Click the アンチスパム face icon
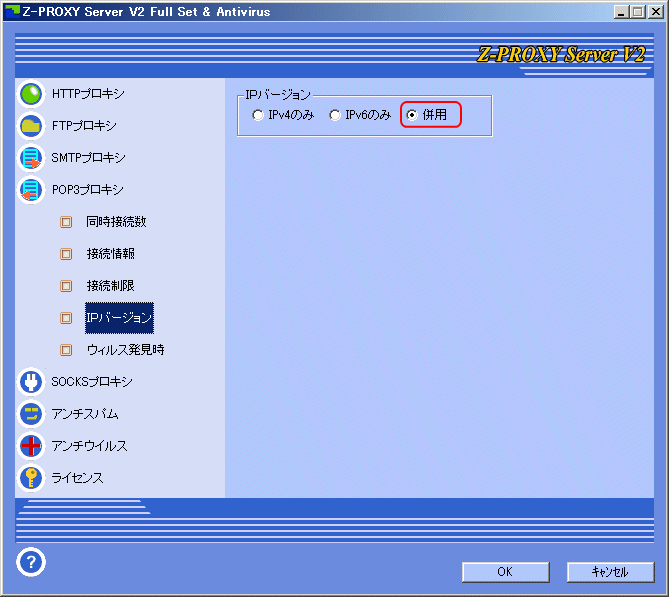 (31, 414)
